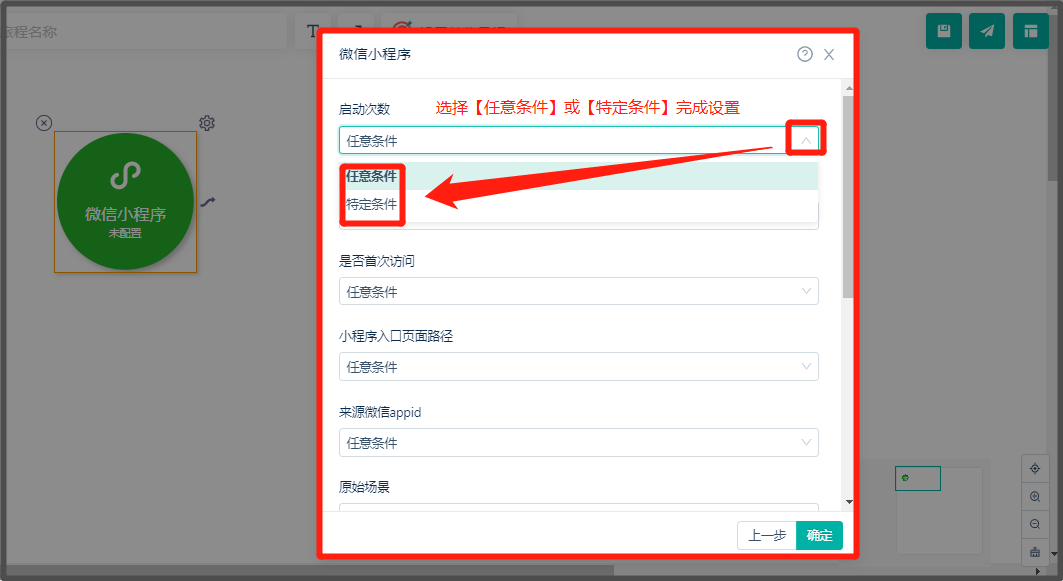This screenshot has height=581, width=1063.
Task: Click the zoom in magnifier icon
Action: tap(1035, 497)
